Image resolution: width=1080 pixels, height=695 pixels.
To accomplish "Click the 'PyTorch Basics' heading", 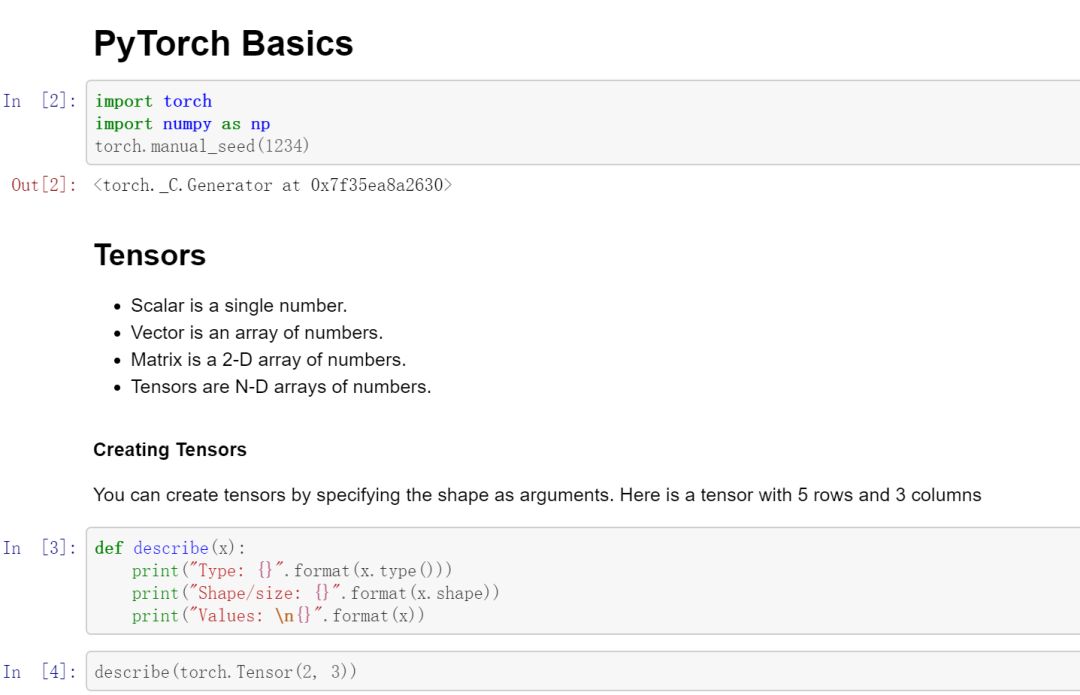I will 223,43.
